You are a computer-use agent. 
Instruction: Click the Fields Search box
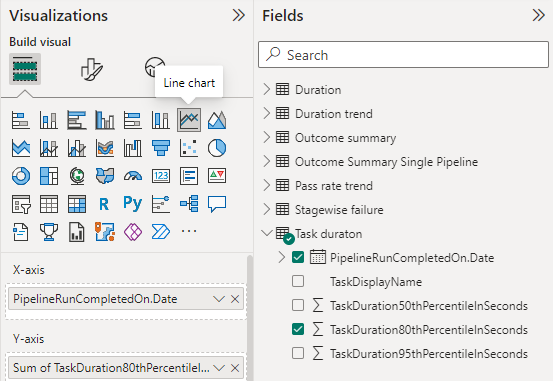[x=403, y=55]
